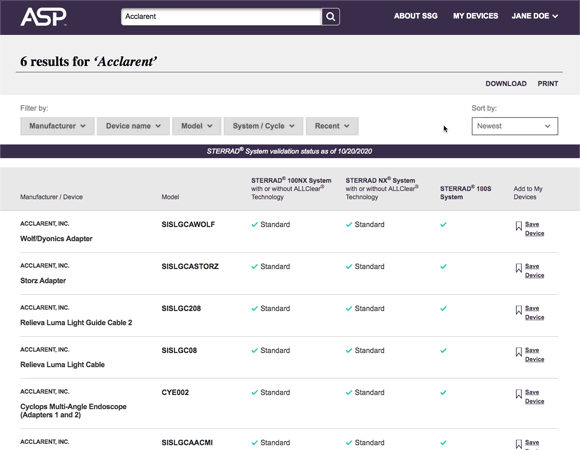The image size is (580, 450).
Task: Open the Recent filter dropdown
Action: [x=332, y=126]
